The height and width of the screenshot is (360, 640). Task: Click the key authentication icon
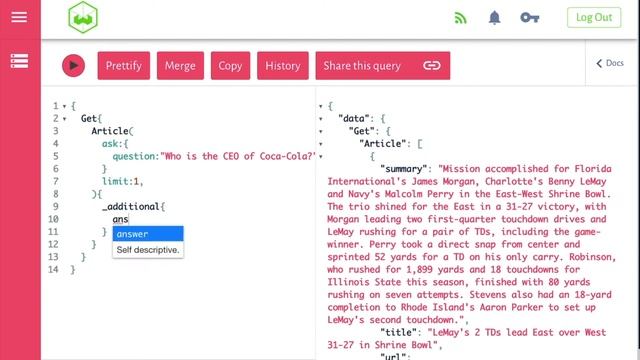pos(529,18)
